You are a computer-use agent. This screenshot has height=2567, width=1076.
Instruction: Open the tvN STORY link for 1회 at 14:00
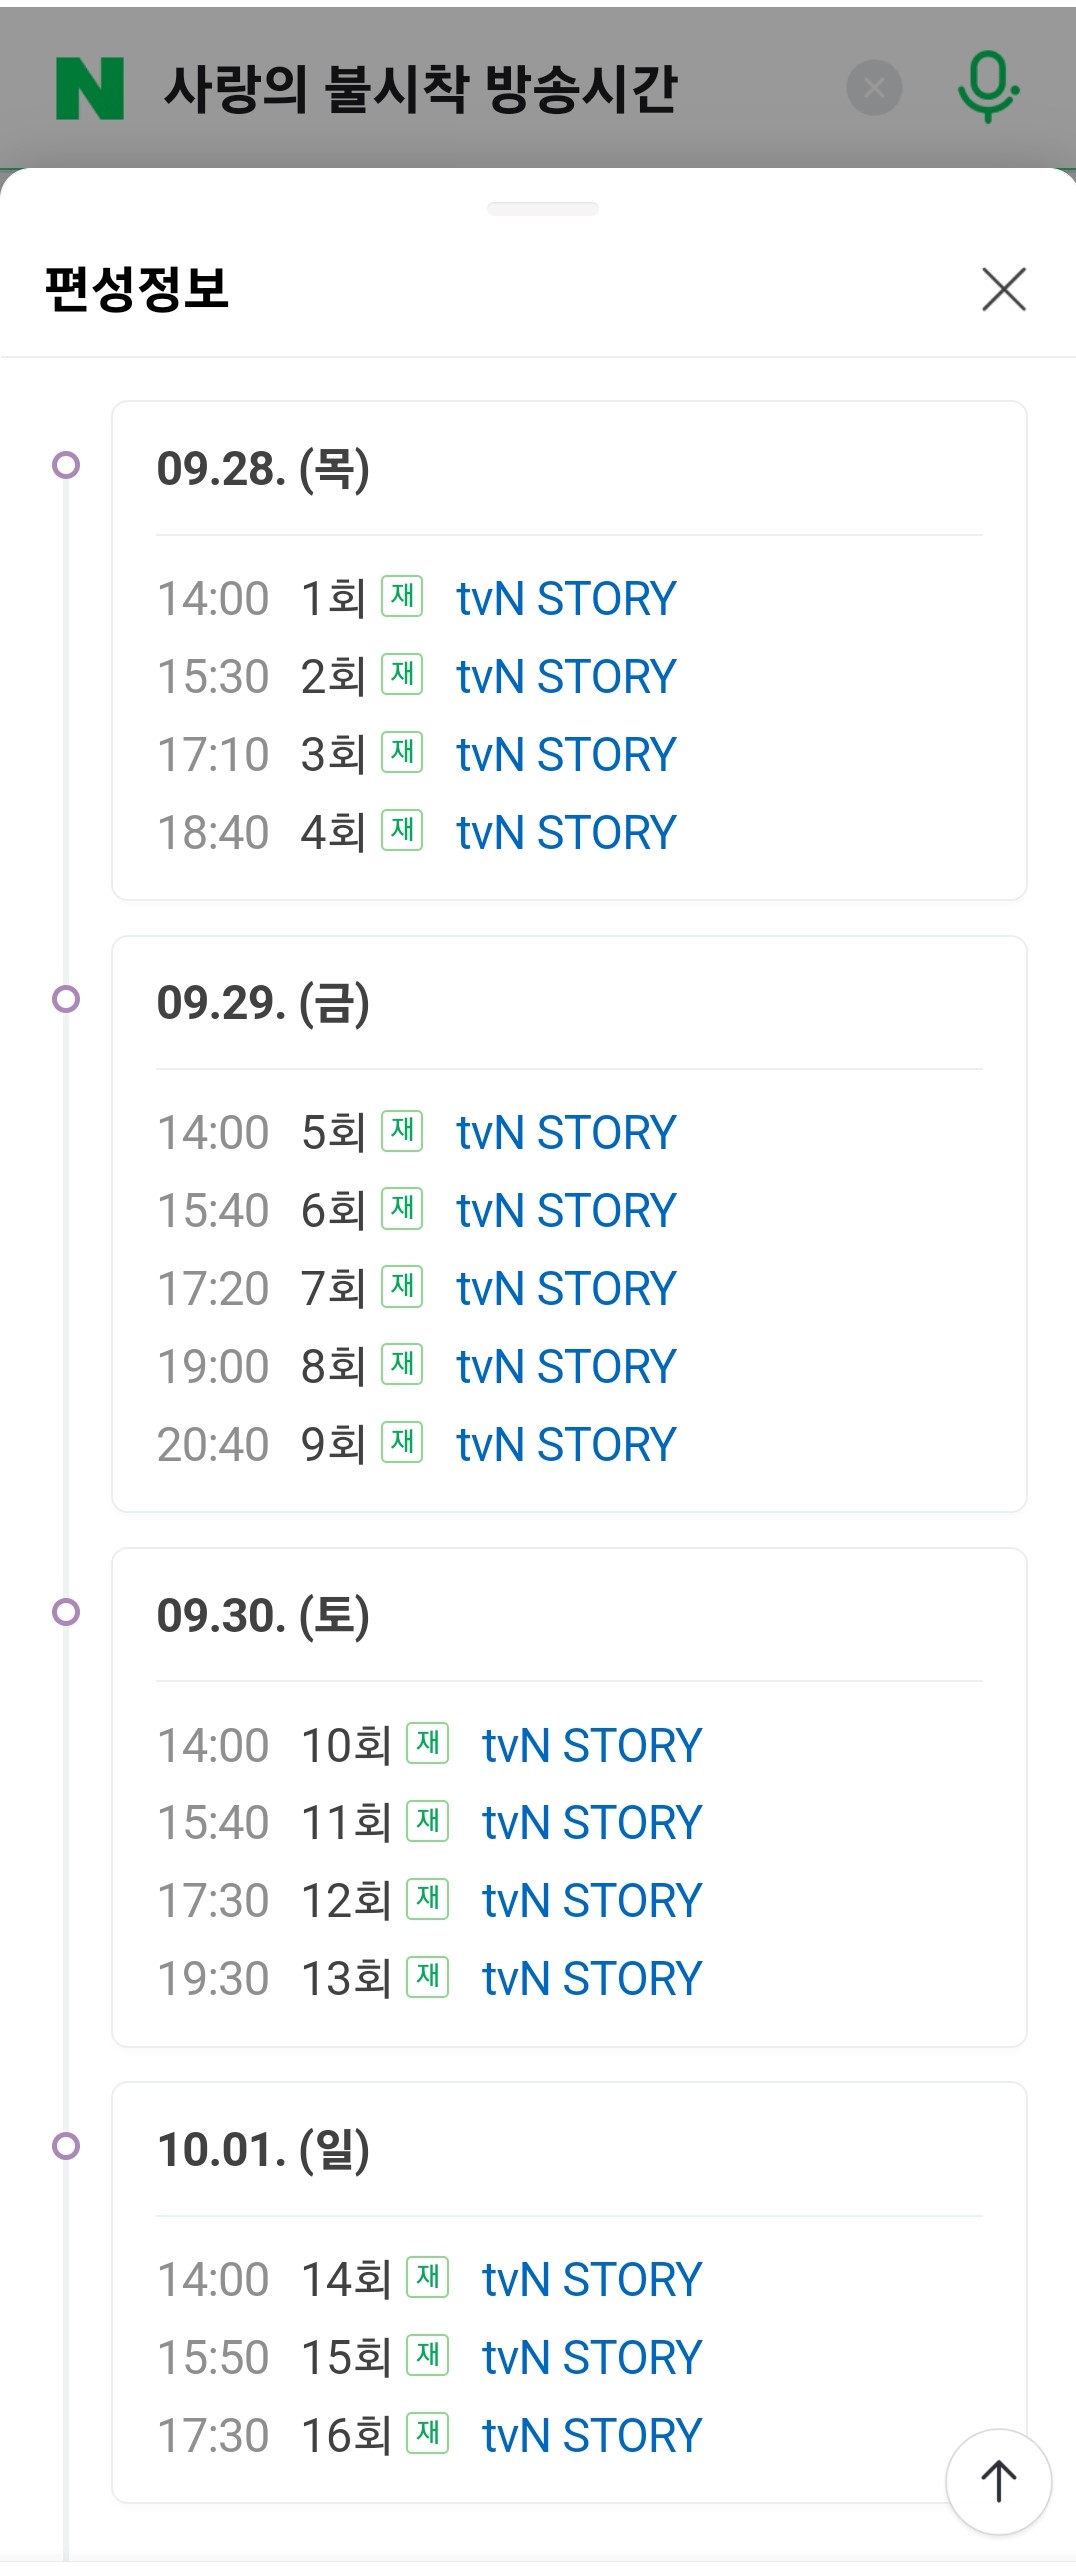(566, 598)
